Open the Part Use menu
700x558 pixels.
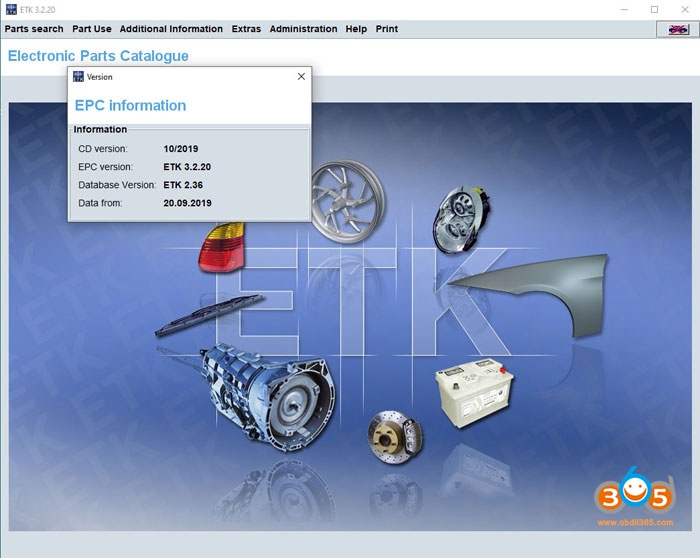click(x=92, y=29)
